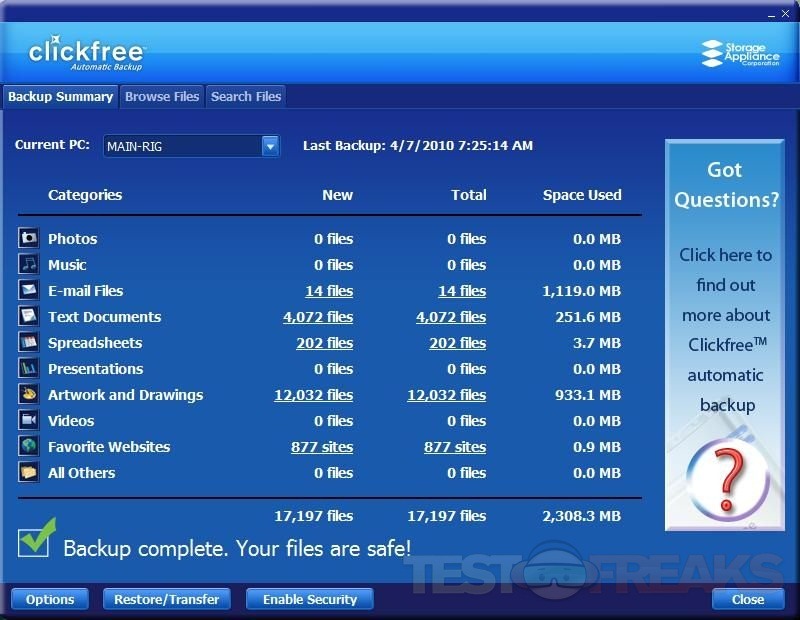This screenshot has width=800, height=620.
Task: Click the Spreadsheets category icon
Action: pyautogui.click(x=28, y=342)
